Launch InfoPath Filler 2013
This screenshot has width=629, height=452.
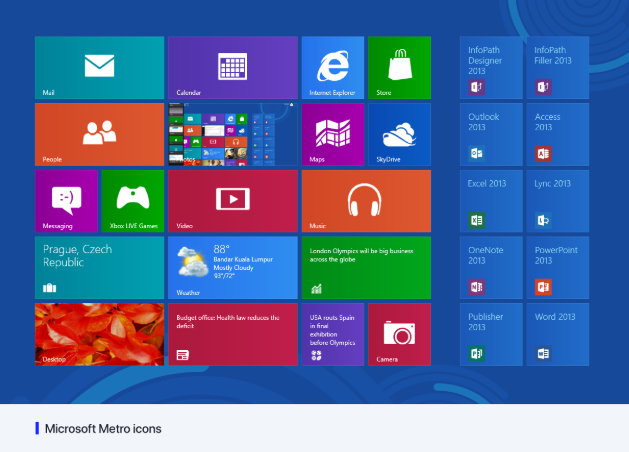558,67
